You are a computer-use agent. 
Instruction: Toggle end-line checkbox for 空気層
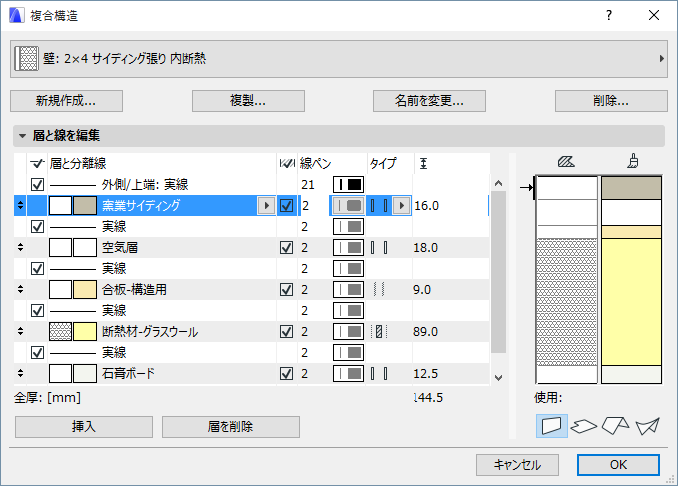[287, 248]
